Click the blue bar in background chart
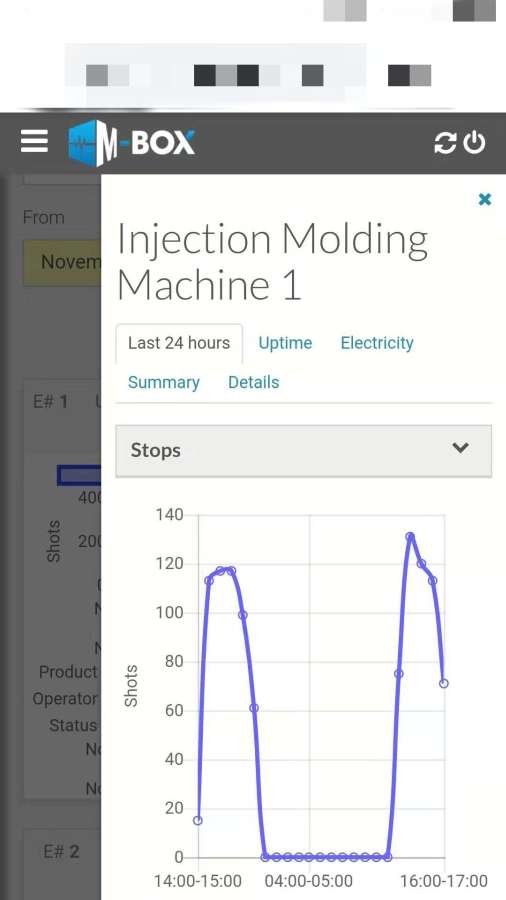Viewport: 506px width, 900px height. 80,475
